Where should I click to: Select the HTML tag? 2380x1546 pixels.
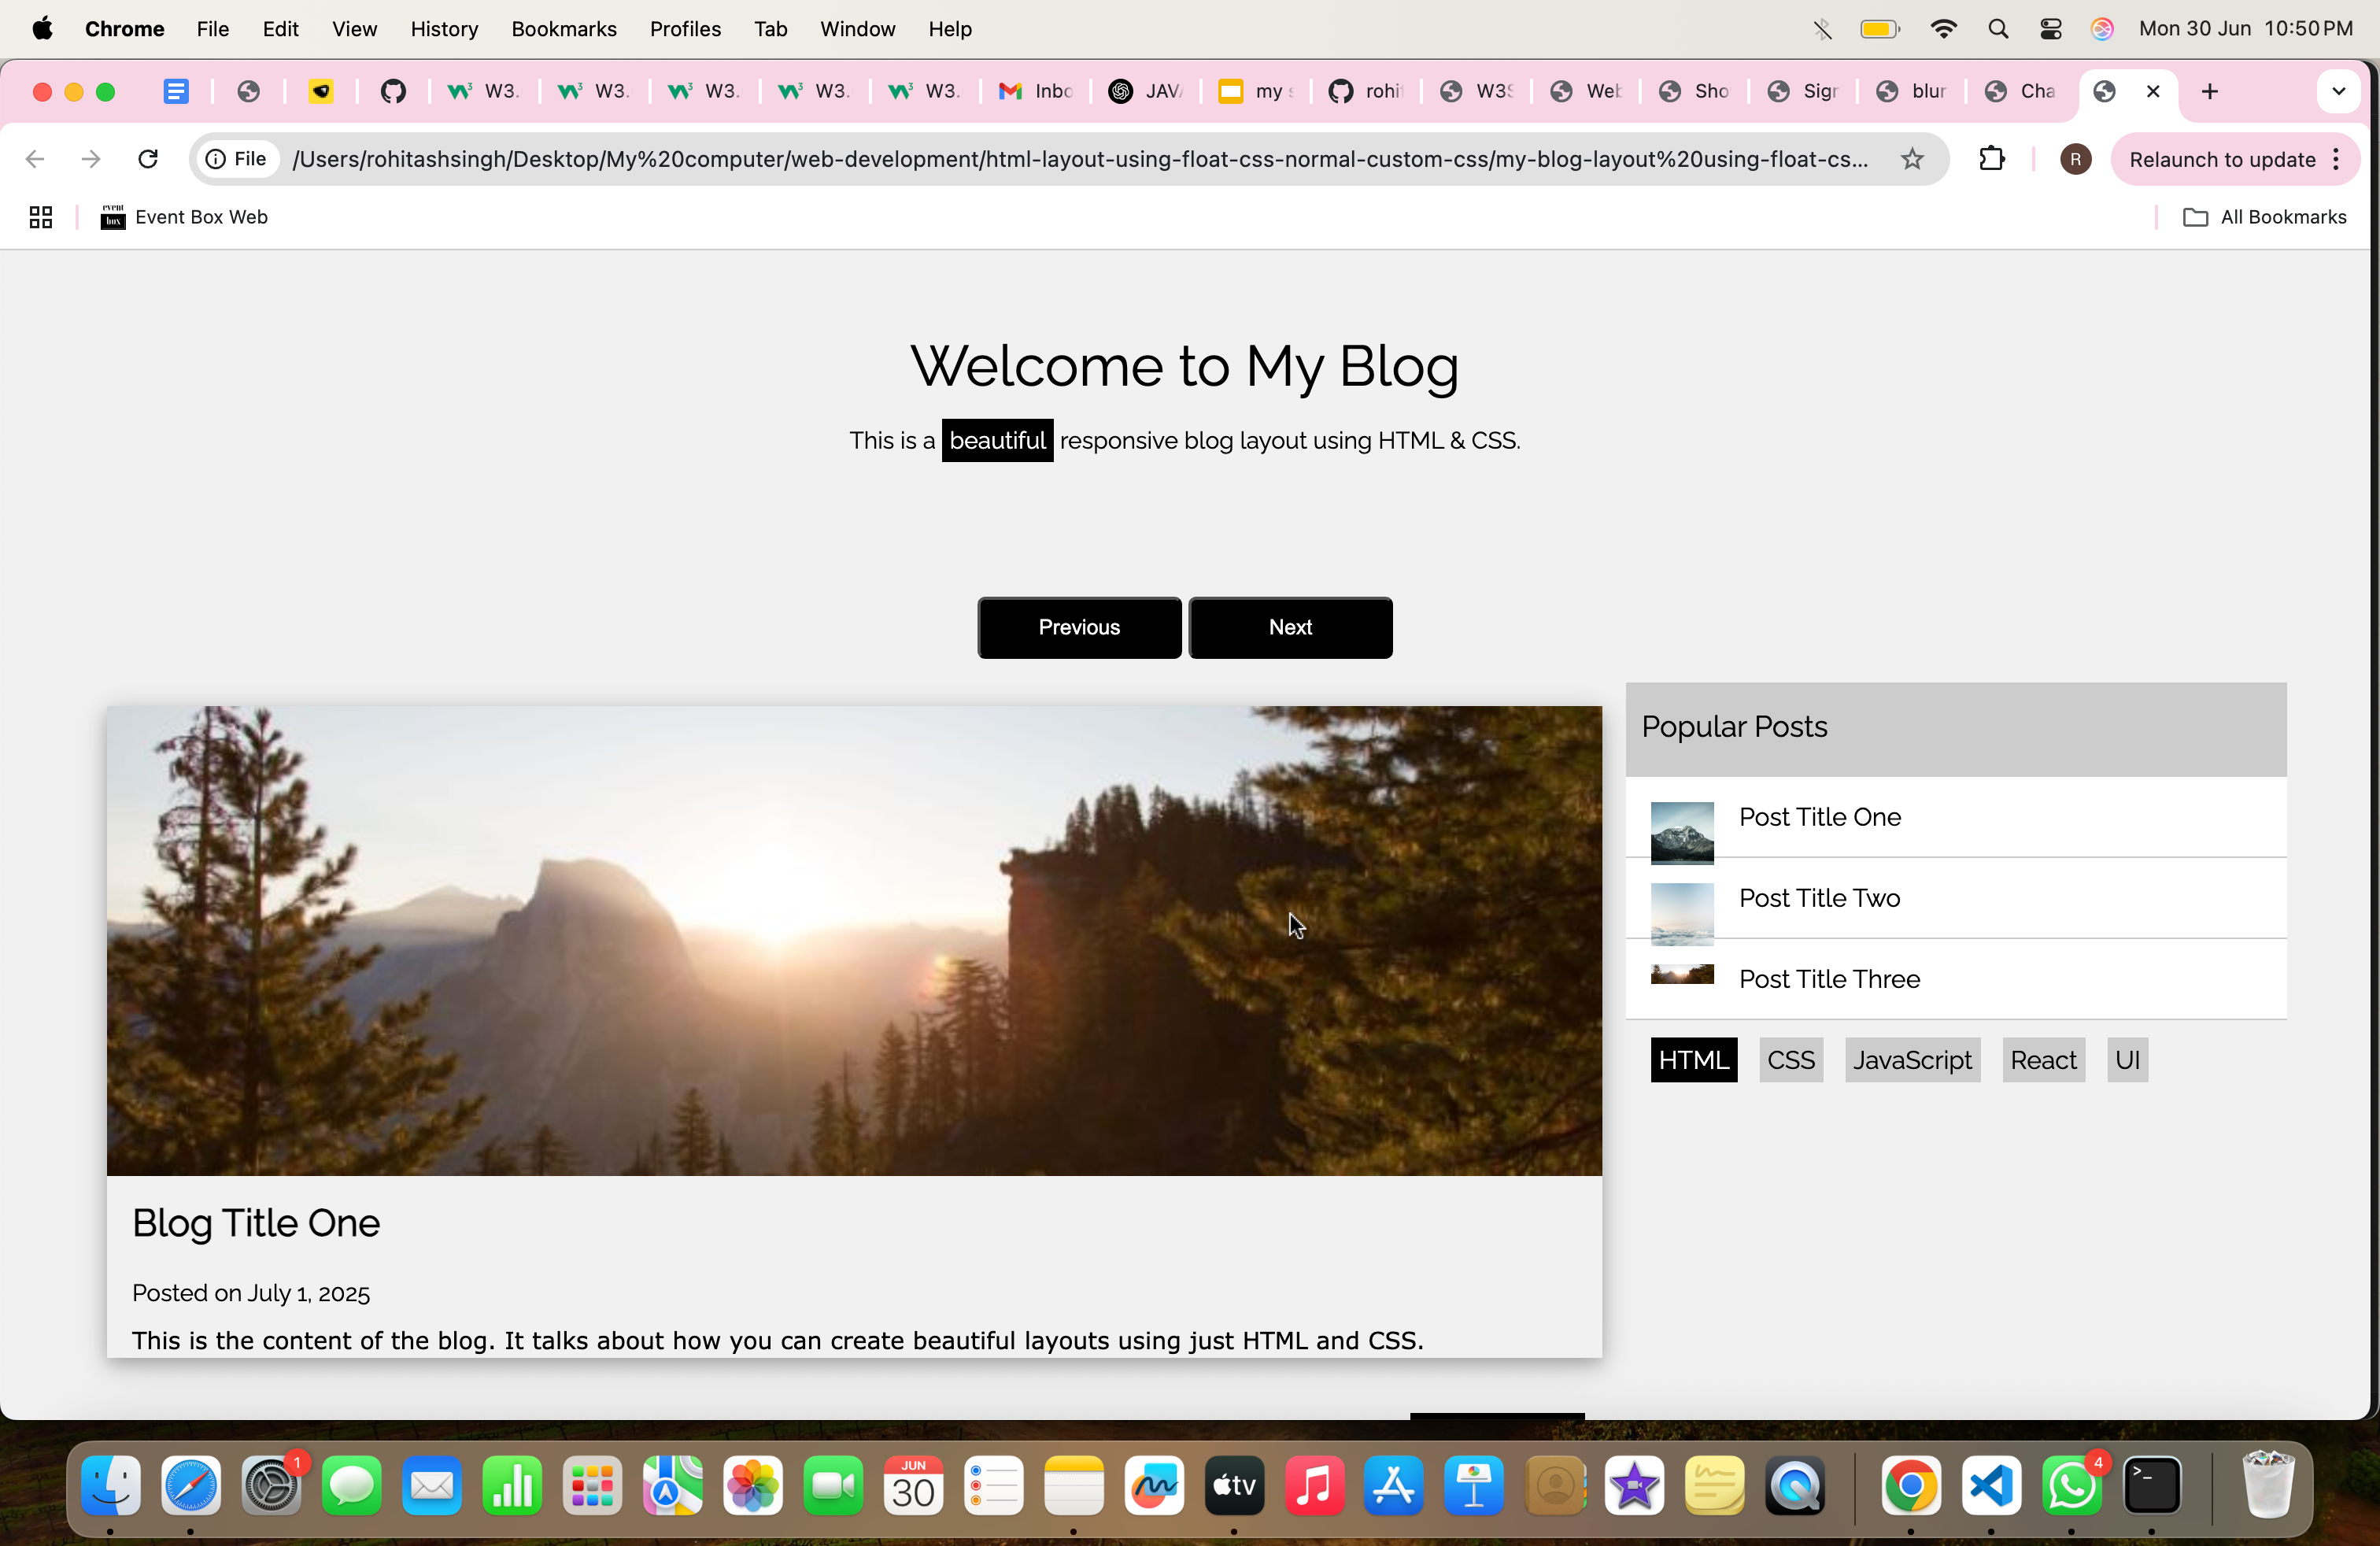[1693, 1060]
